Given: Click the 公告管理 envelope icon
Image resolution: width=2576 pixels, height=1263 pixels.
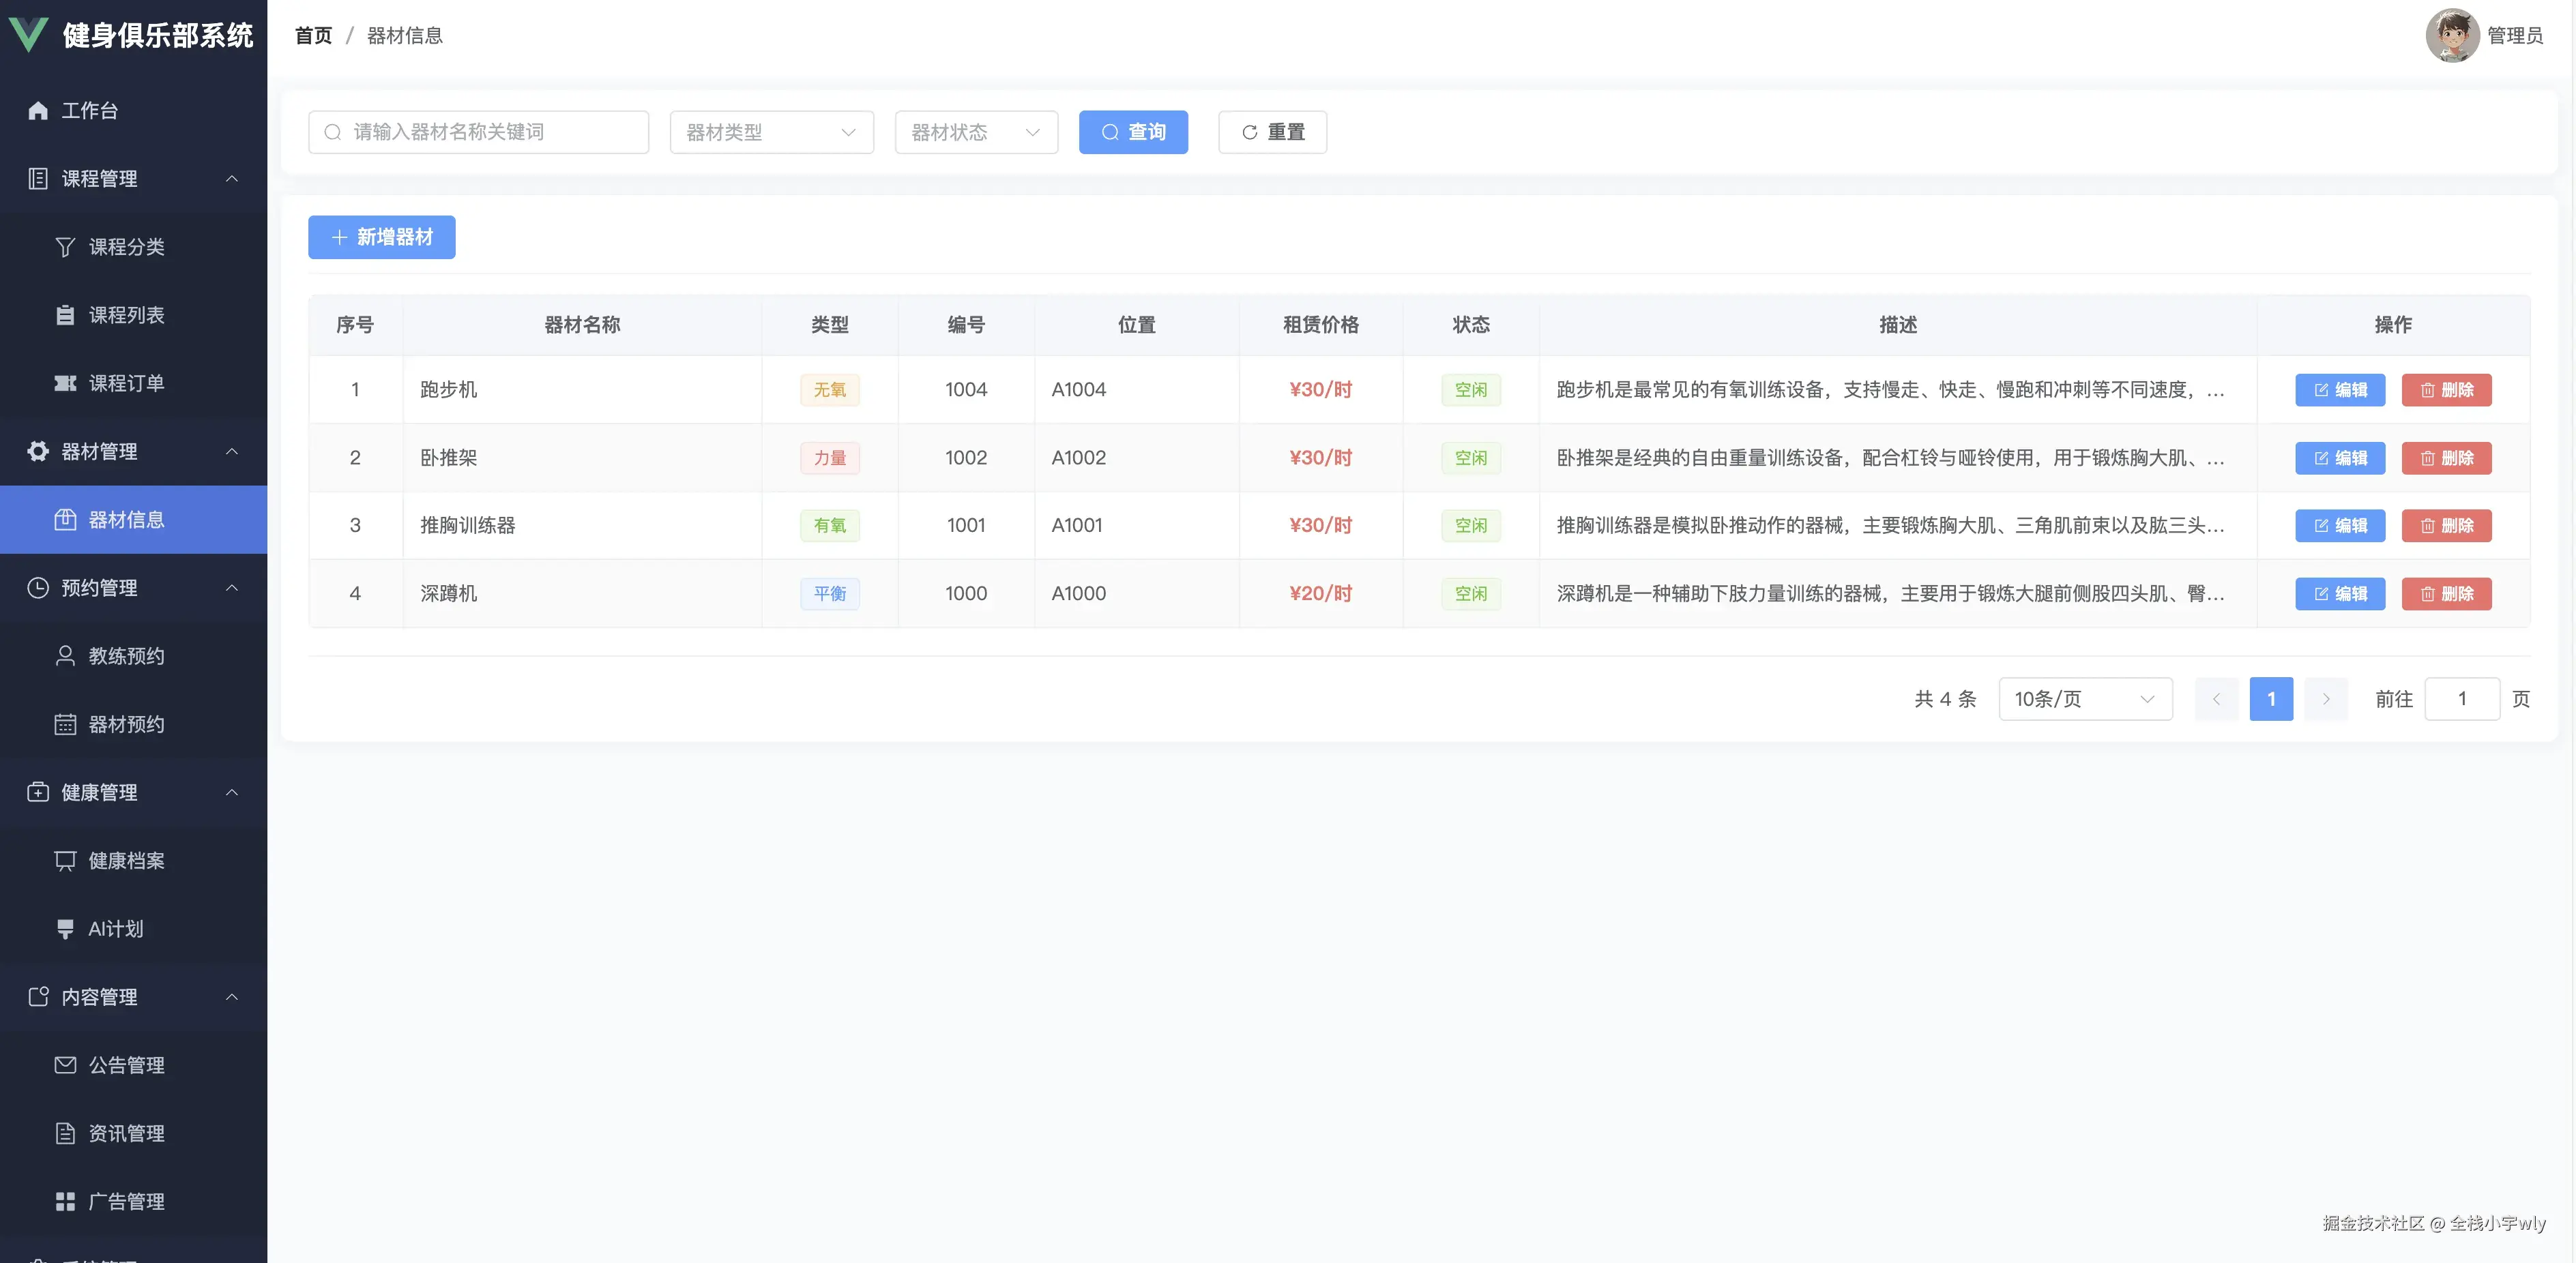Looking at the screenshot, I should pos(65,1065).
